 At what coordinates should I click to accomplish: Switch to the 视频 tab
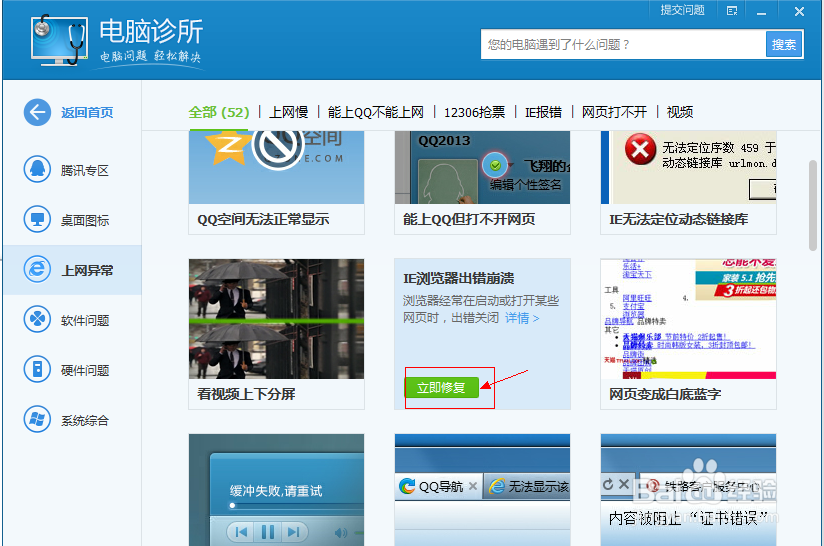pyautogui.click(x=680, y=112)
